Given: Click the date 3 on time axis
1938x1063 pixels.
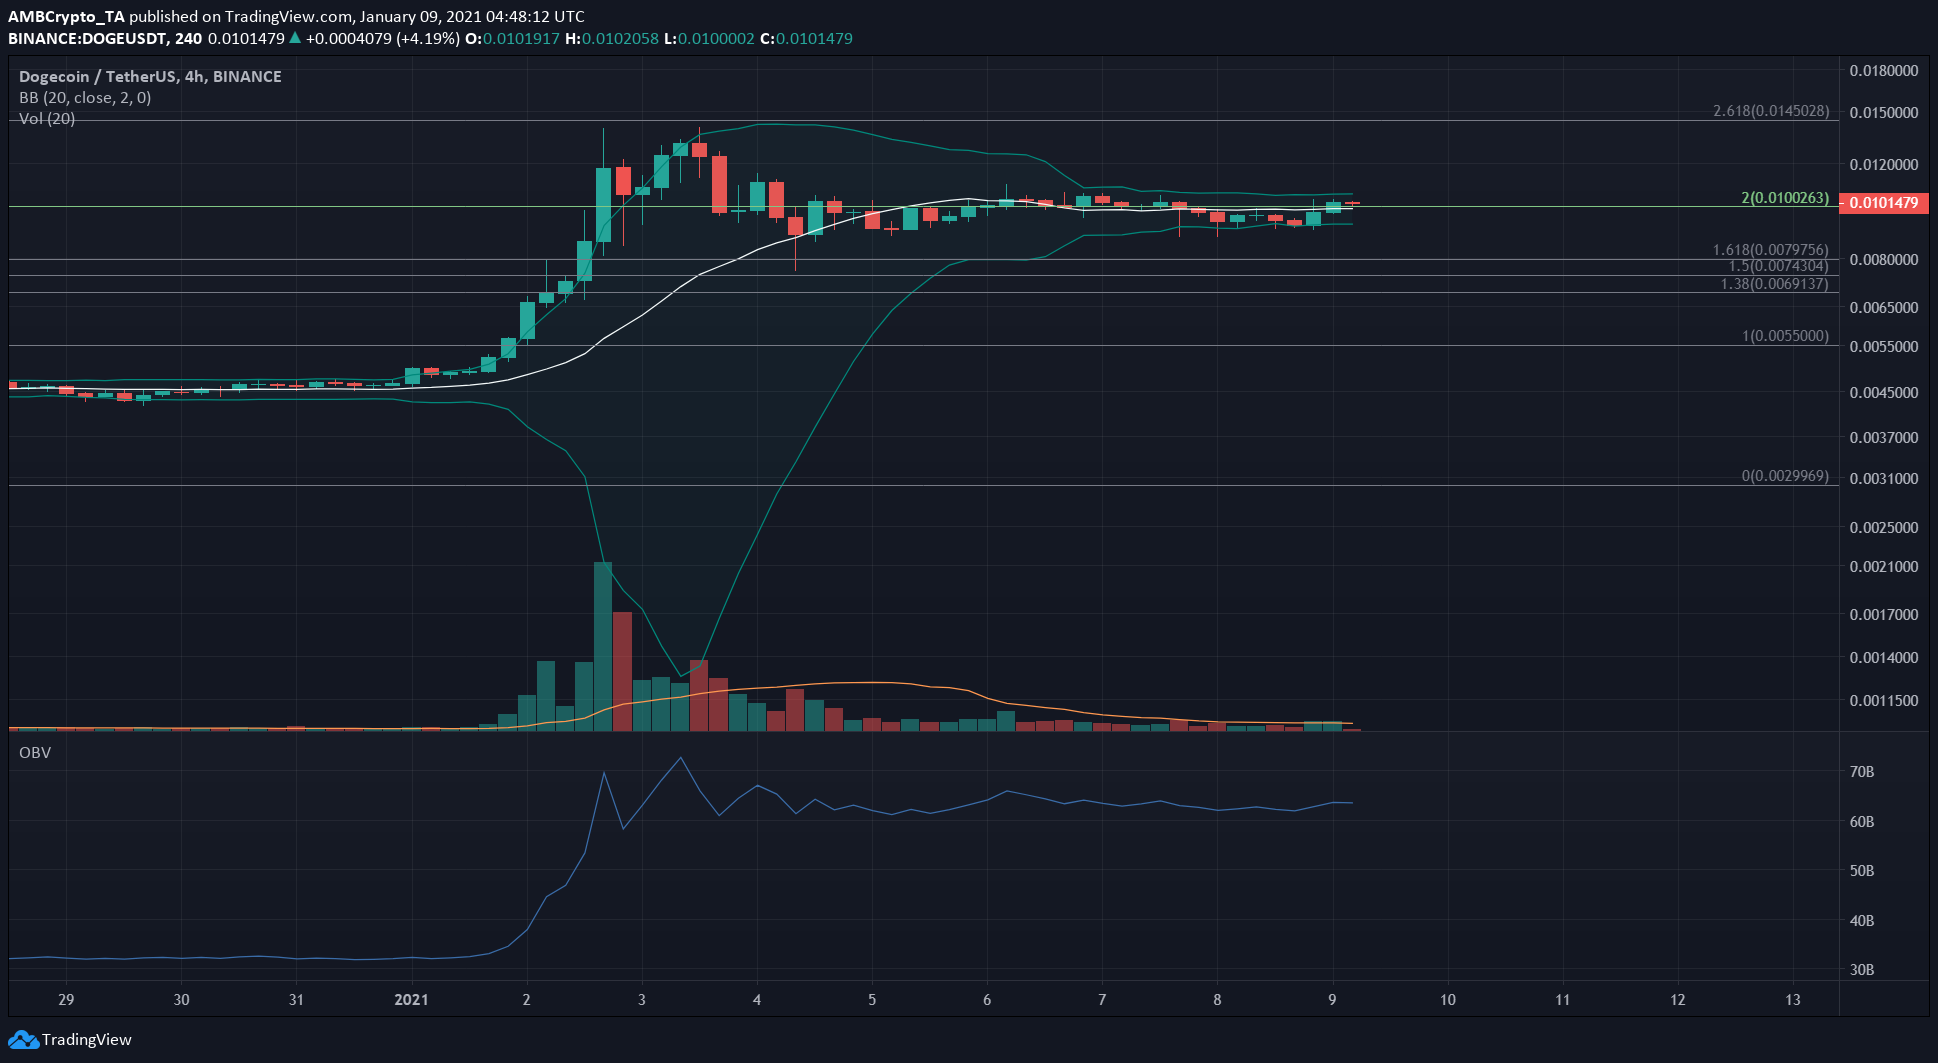Looking at the screenshot, I should (642, 1000).
